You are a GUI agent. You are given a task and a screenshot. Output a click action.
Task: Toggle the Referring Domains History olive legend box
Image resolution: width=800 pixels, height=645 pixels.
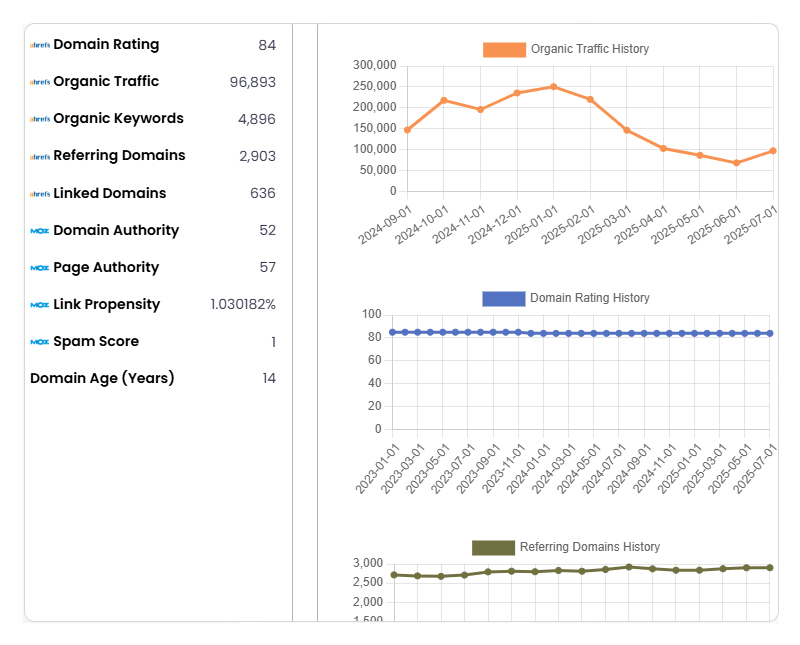pyautogui.click(x=493, y=548)
